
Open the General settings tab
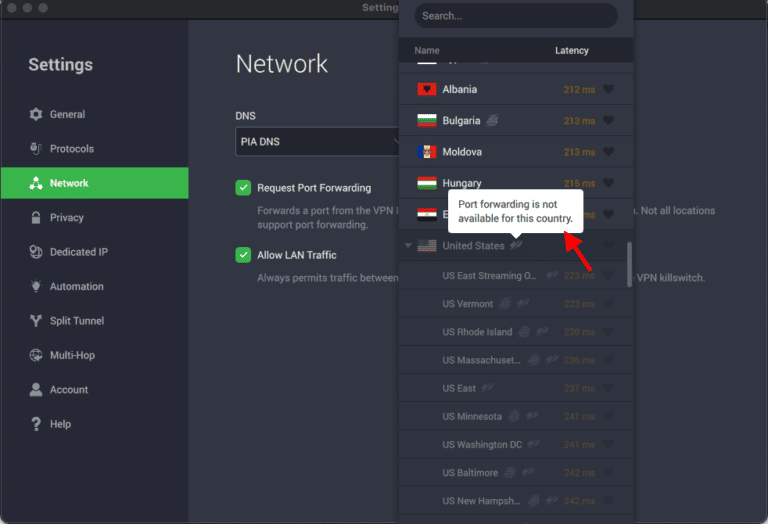click(95, 114)
